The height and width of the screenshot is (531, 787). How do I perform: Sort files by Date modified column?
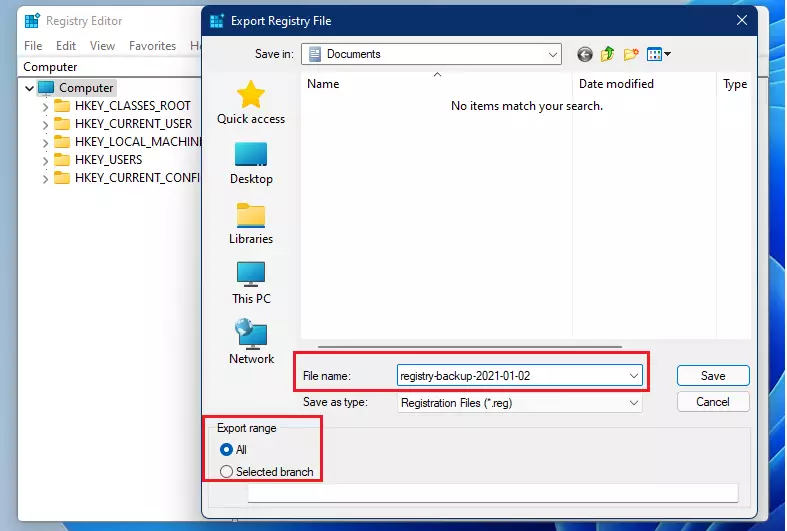click(644, 84)
